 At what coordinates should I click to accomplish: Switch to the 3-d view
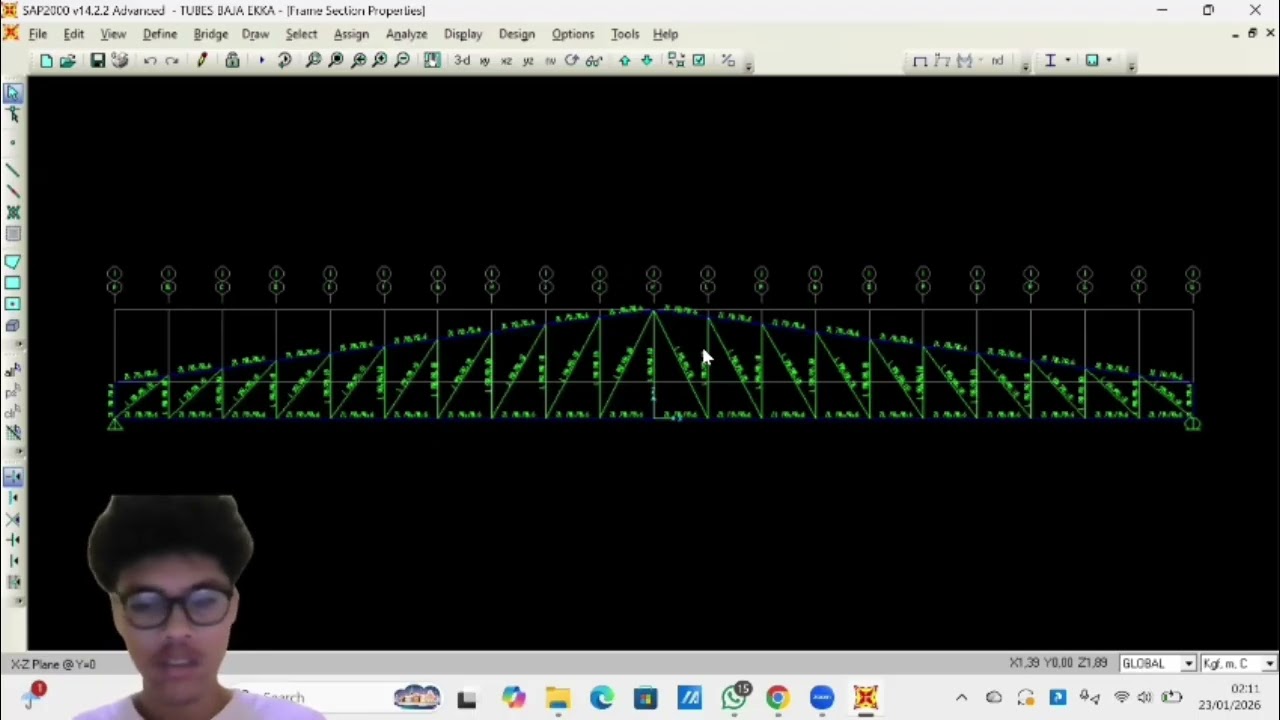click(462, 61)
